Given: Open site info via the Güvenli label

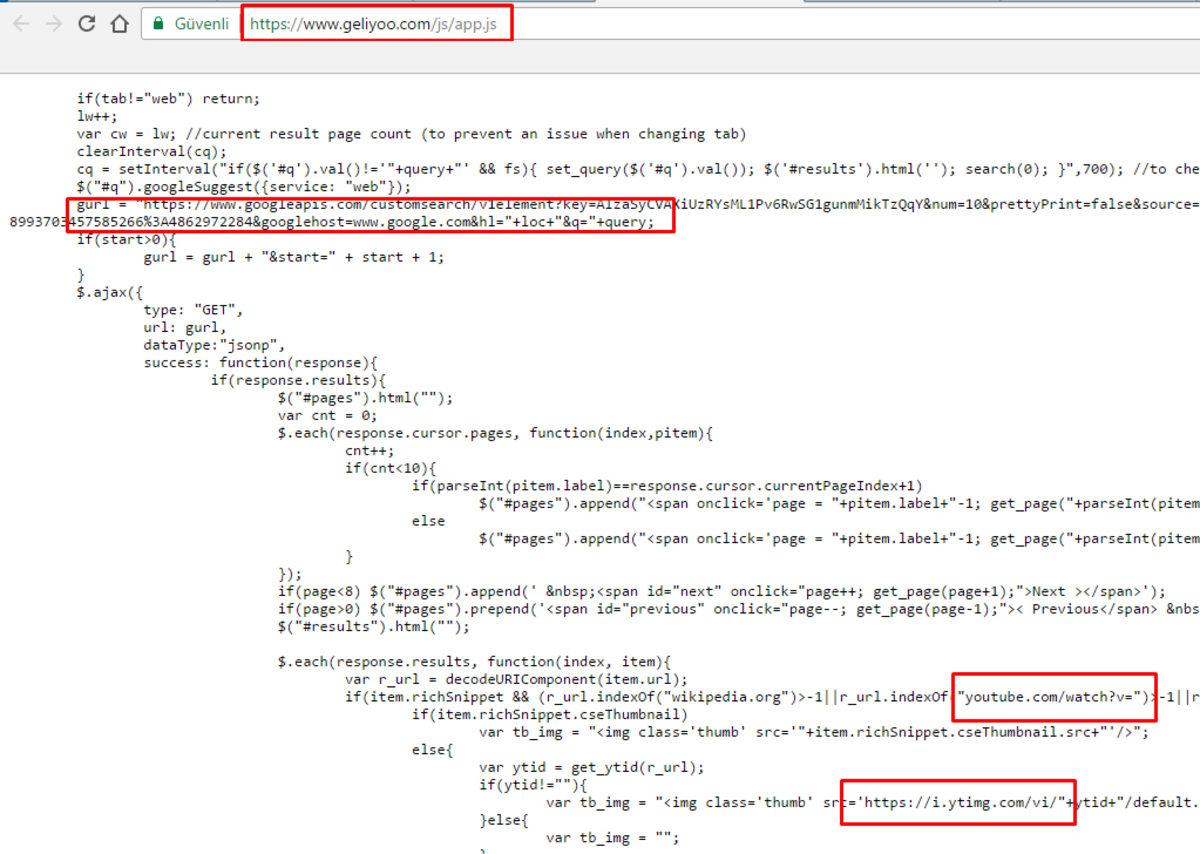Looking at the screenshot, I should [x=201, y=24].
